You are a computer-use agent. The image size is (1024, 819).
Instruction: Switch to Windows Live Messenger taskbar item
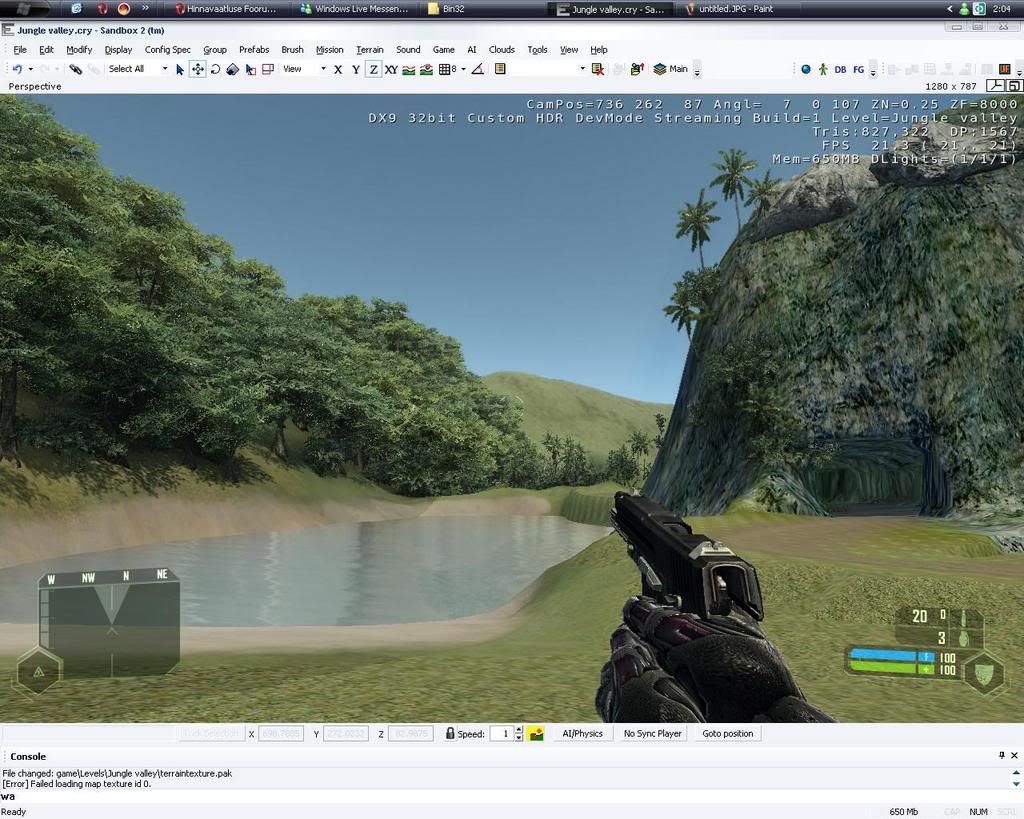[355, 9]
